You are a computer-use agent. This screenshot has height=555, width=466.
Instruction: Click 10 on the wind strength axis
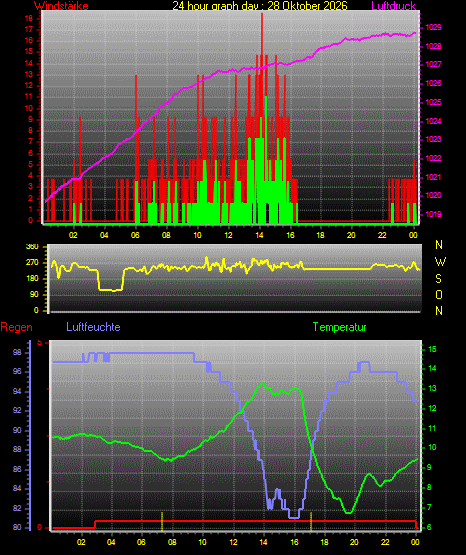(29, 108)
